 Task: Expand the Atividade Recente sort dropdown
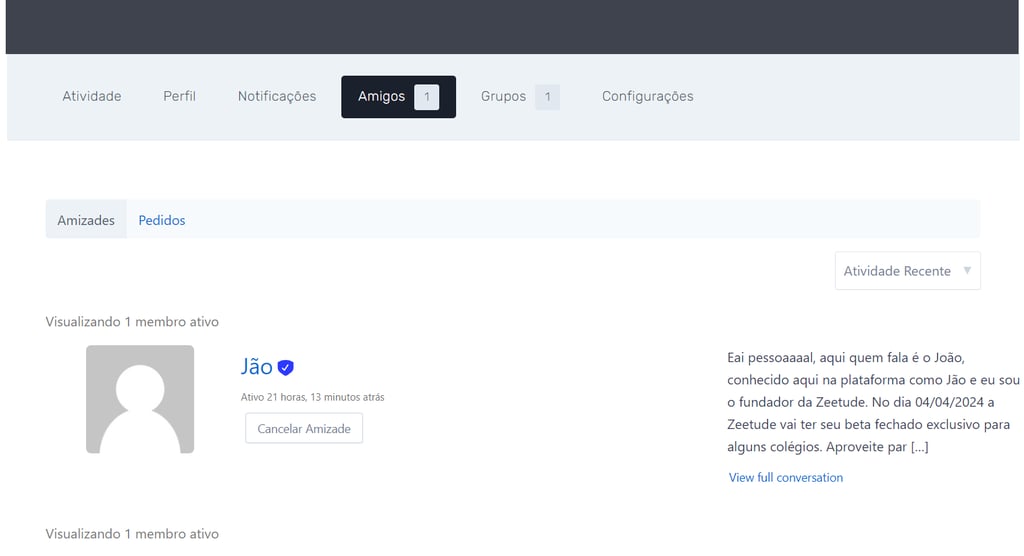tap(907, 271)
